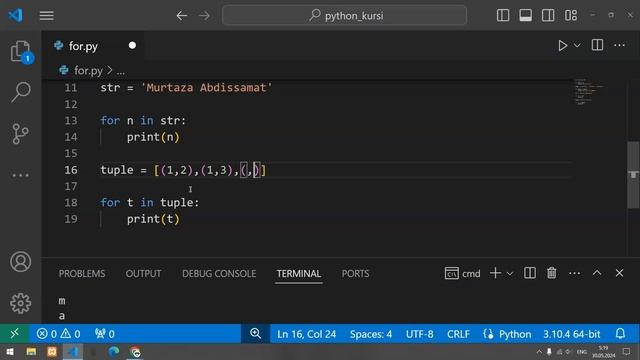The image size is (640, 360).
Task: Open notifications bell in status bar
Action: click(x=620, y=334)
